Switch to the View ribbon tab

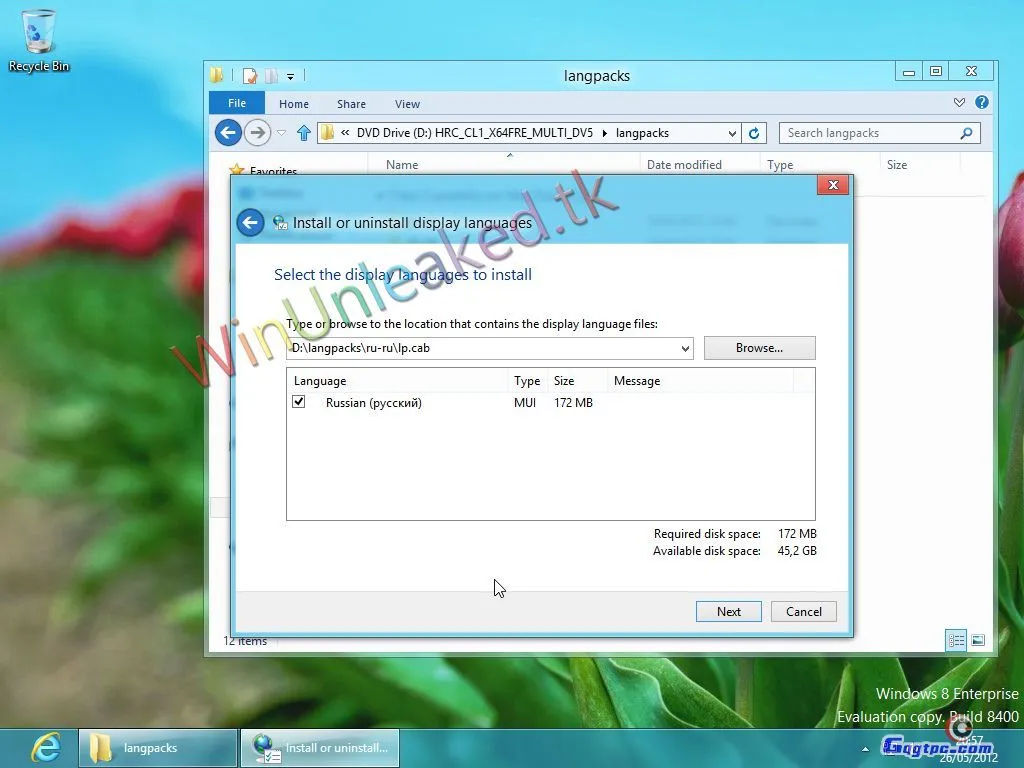tap(407, 104)
